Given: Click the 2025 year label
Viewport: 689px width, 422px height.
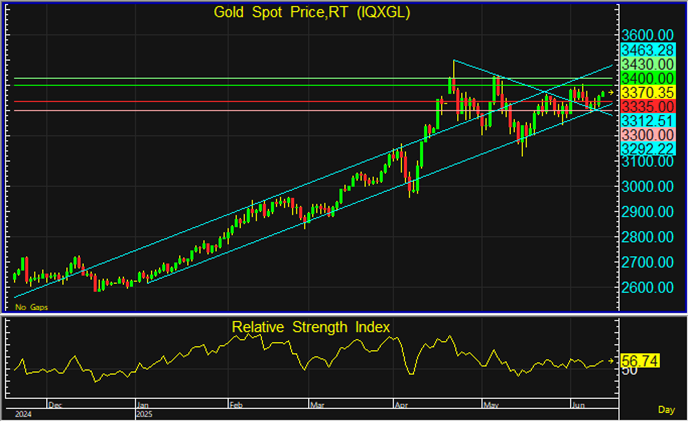Looking at the screenshot, I should 145,414.
